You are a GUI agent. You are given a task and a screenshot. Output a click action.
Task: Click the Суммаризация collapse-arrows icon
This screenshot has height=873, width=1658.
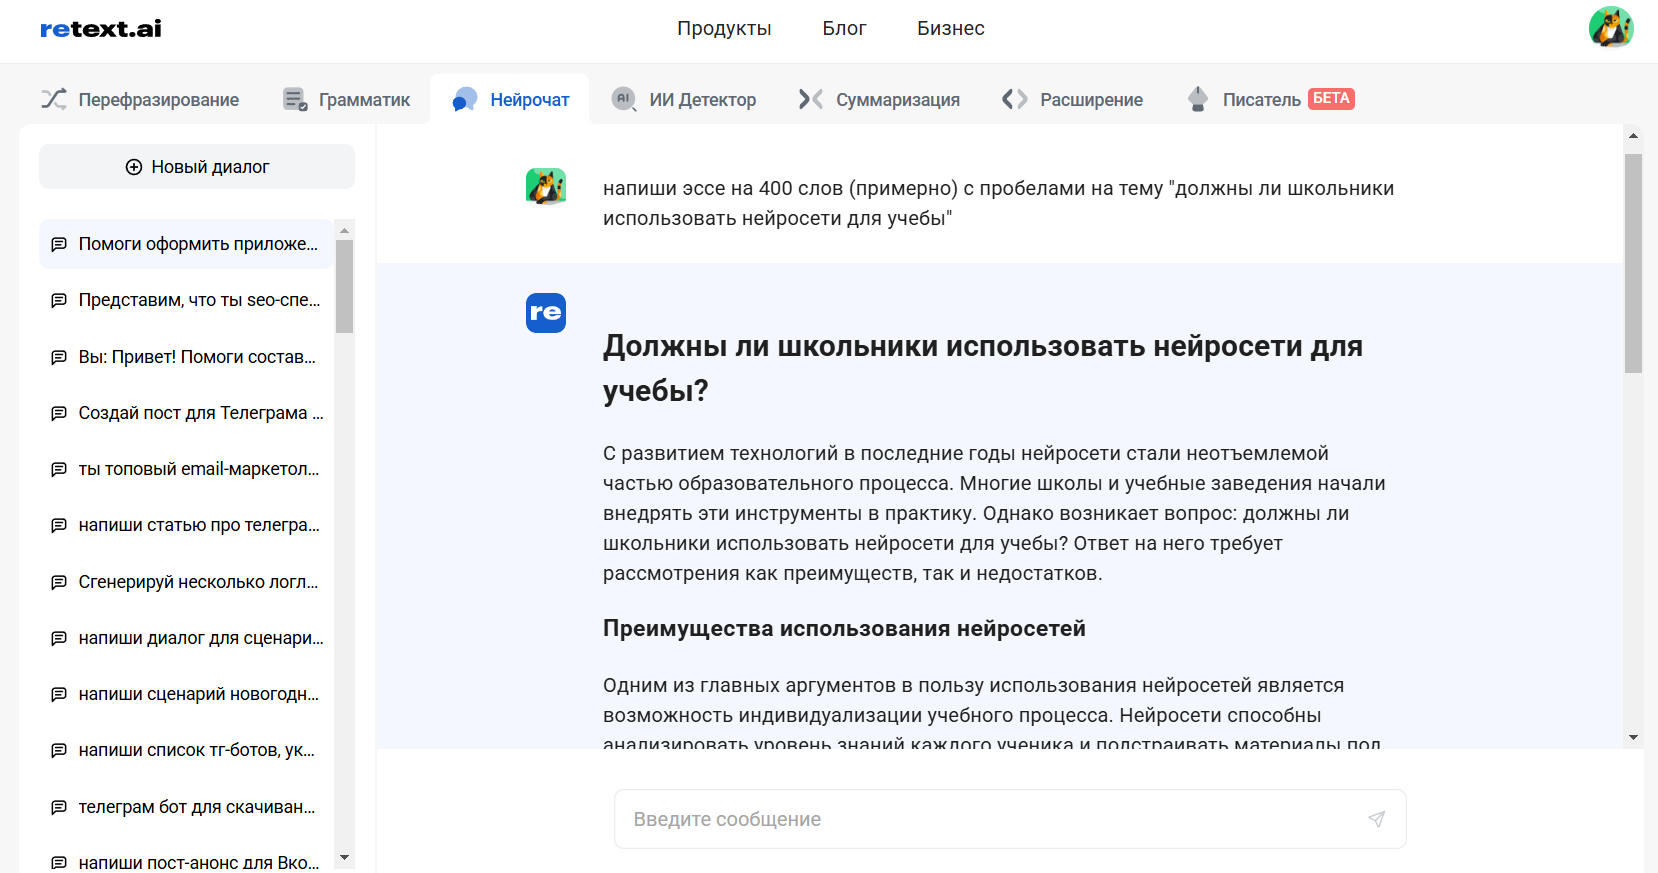click(x=811, y=99)
